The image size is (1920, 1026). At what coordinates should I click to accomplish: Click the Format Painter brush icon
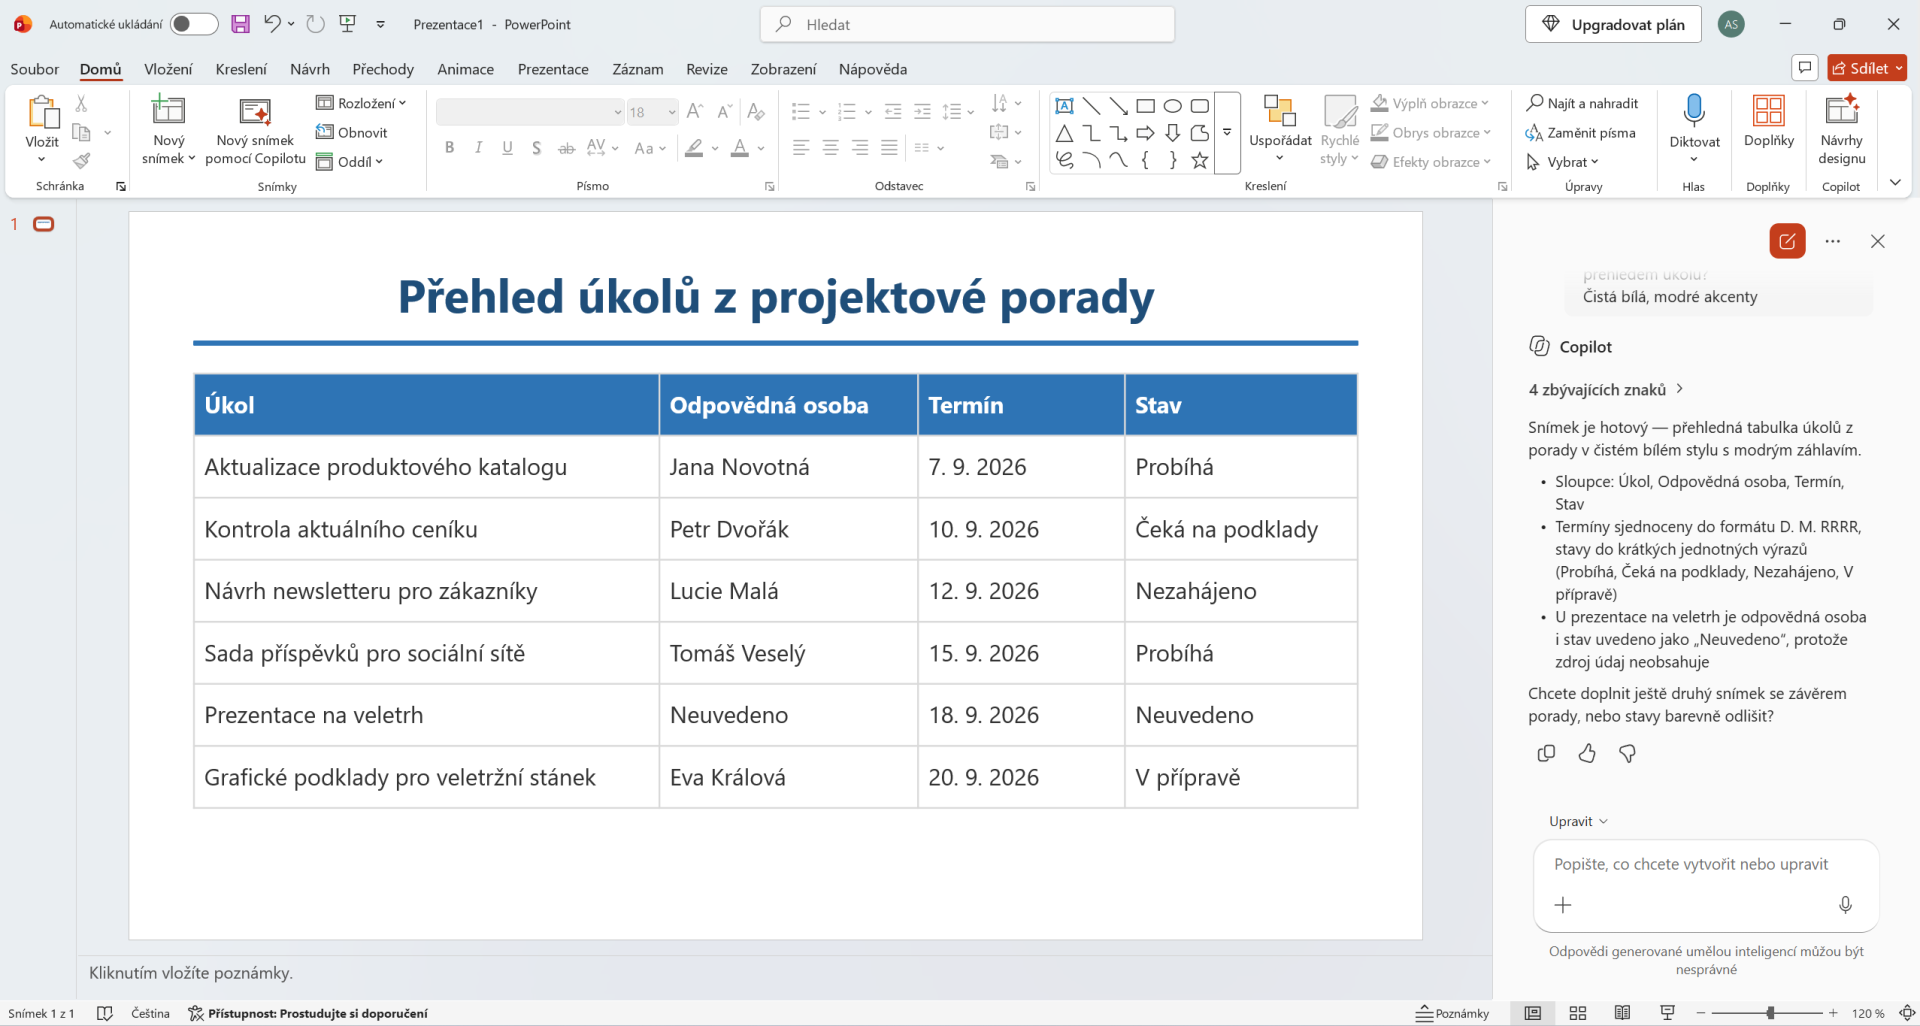point(82,161)
